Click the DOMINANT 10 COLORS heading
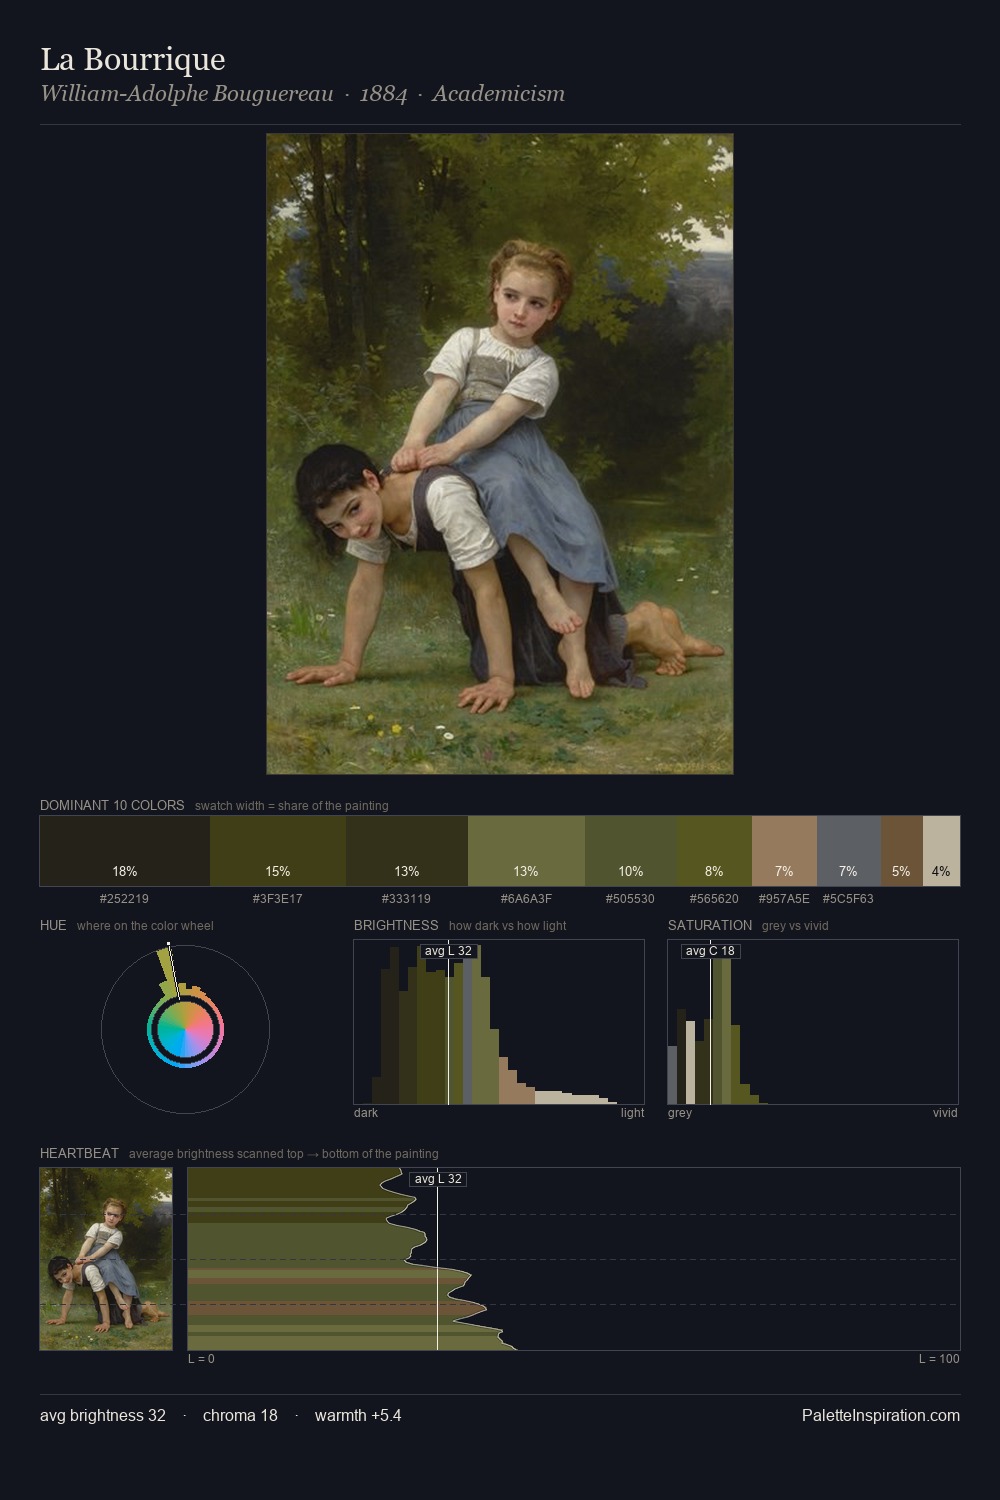This screenshot has height=1500, width=1000. pos(112,805)
